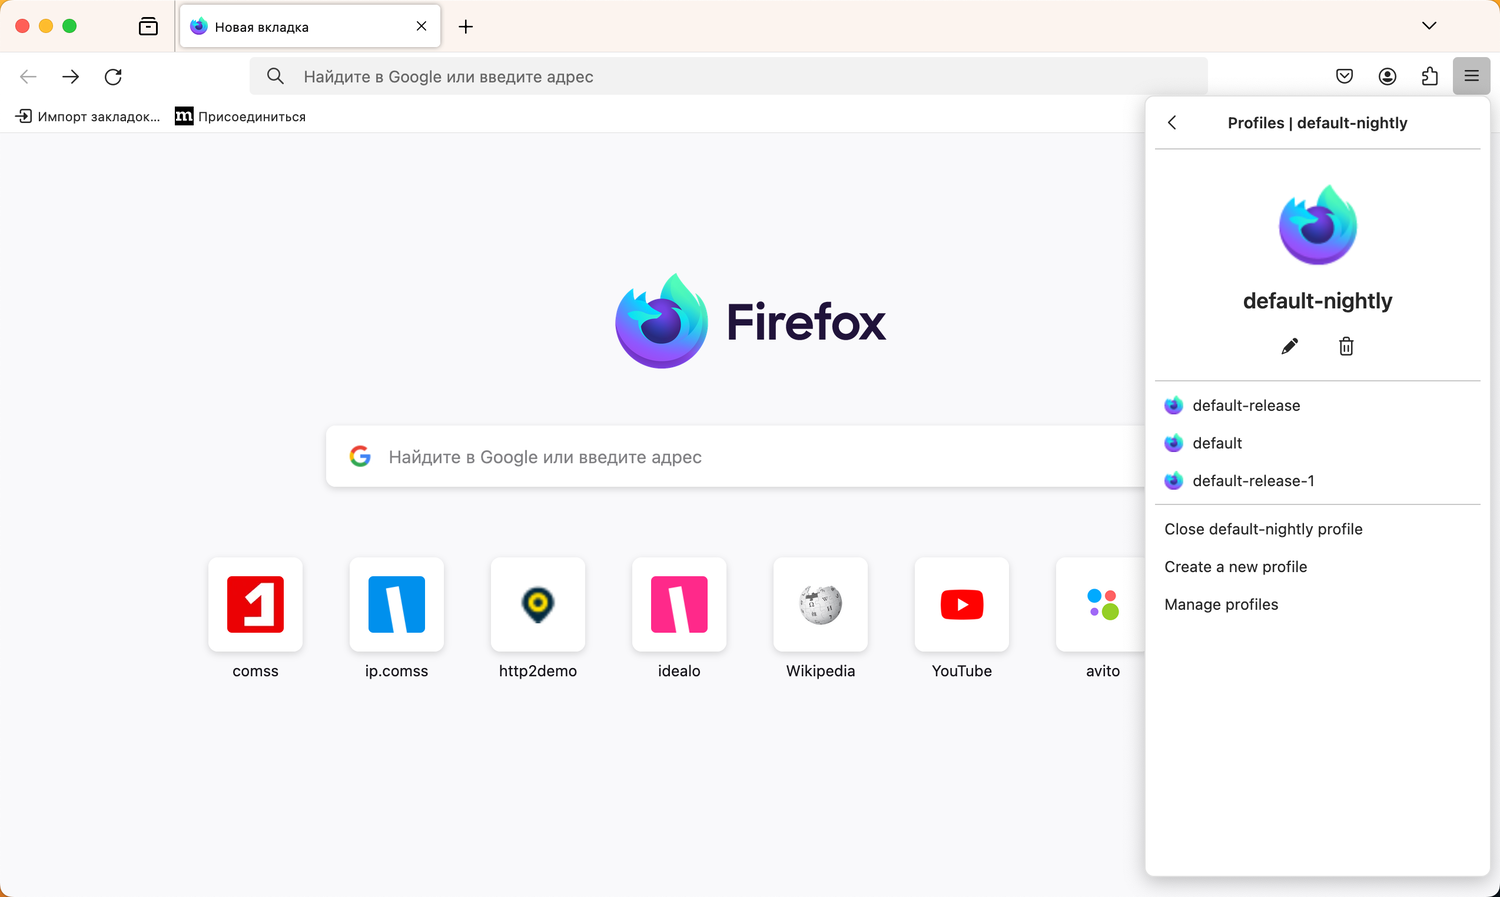The width and height of the screenshot is (1500, 897).
Task: Toggle the hamburger application menu
Action: pyautogui.click(x=1472, y=76)
